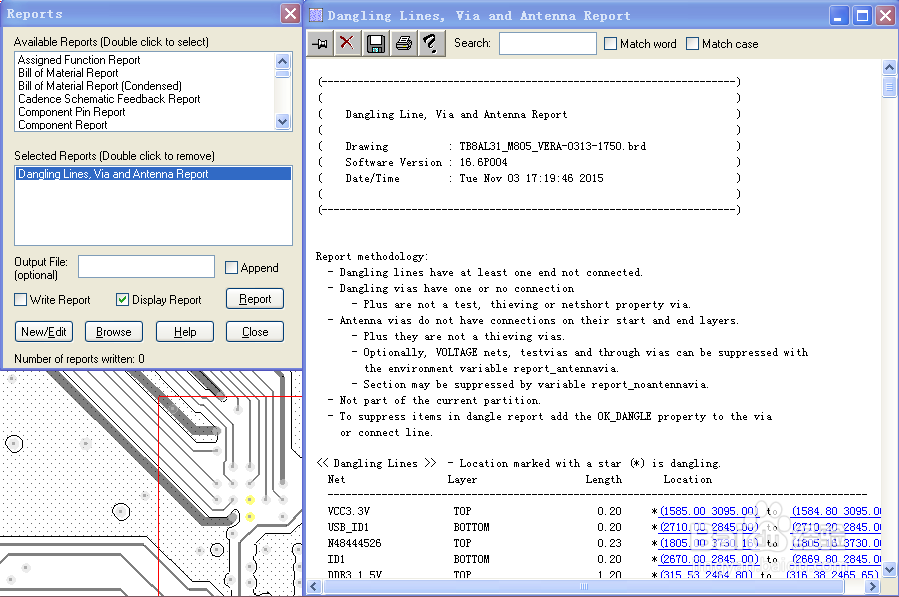Viewport: 899px width, 597px height.
Task: Click the Close button in Reports dialog
Action: [255, 331]
